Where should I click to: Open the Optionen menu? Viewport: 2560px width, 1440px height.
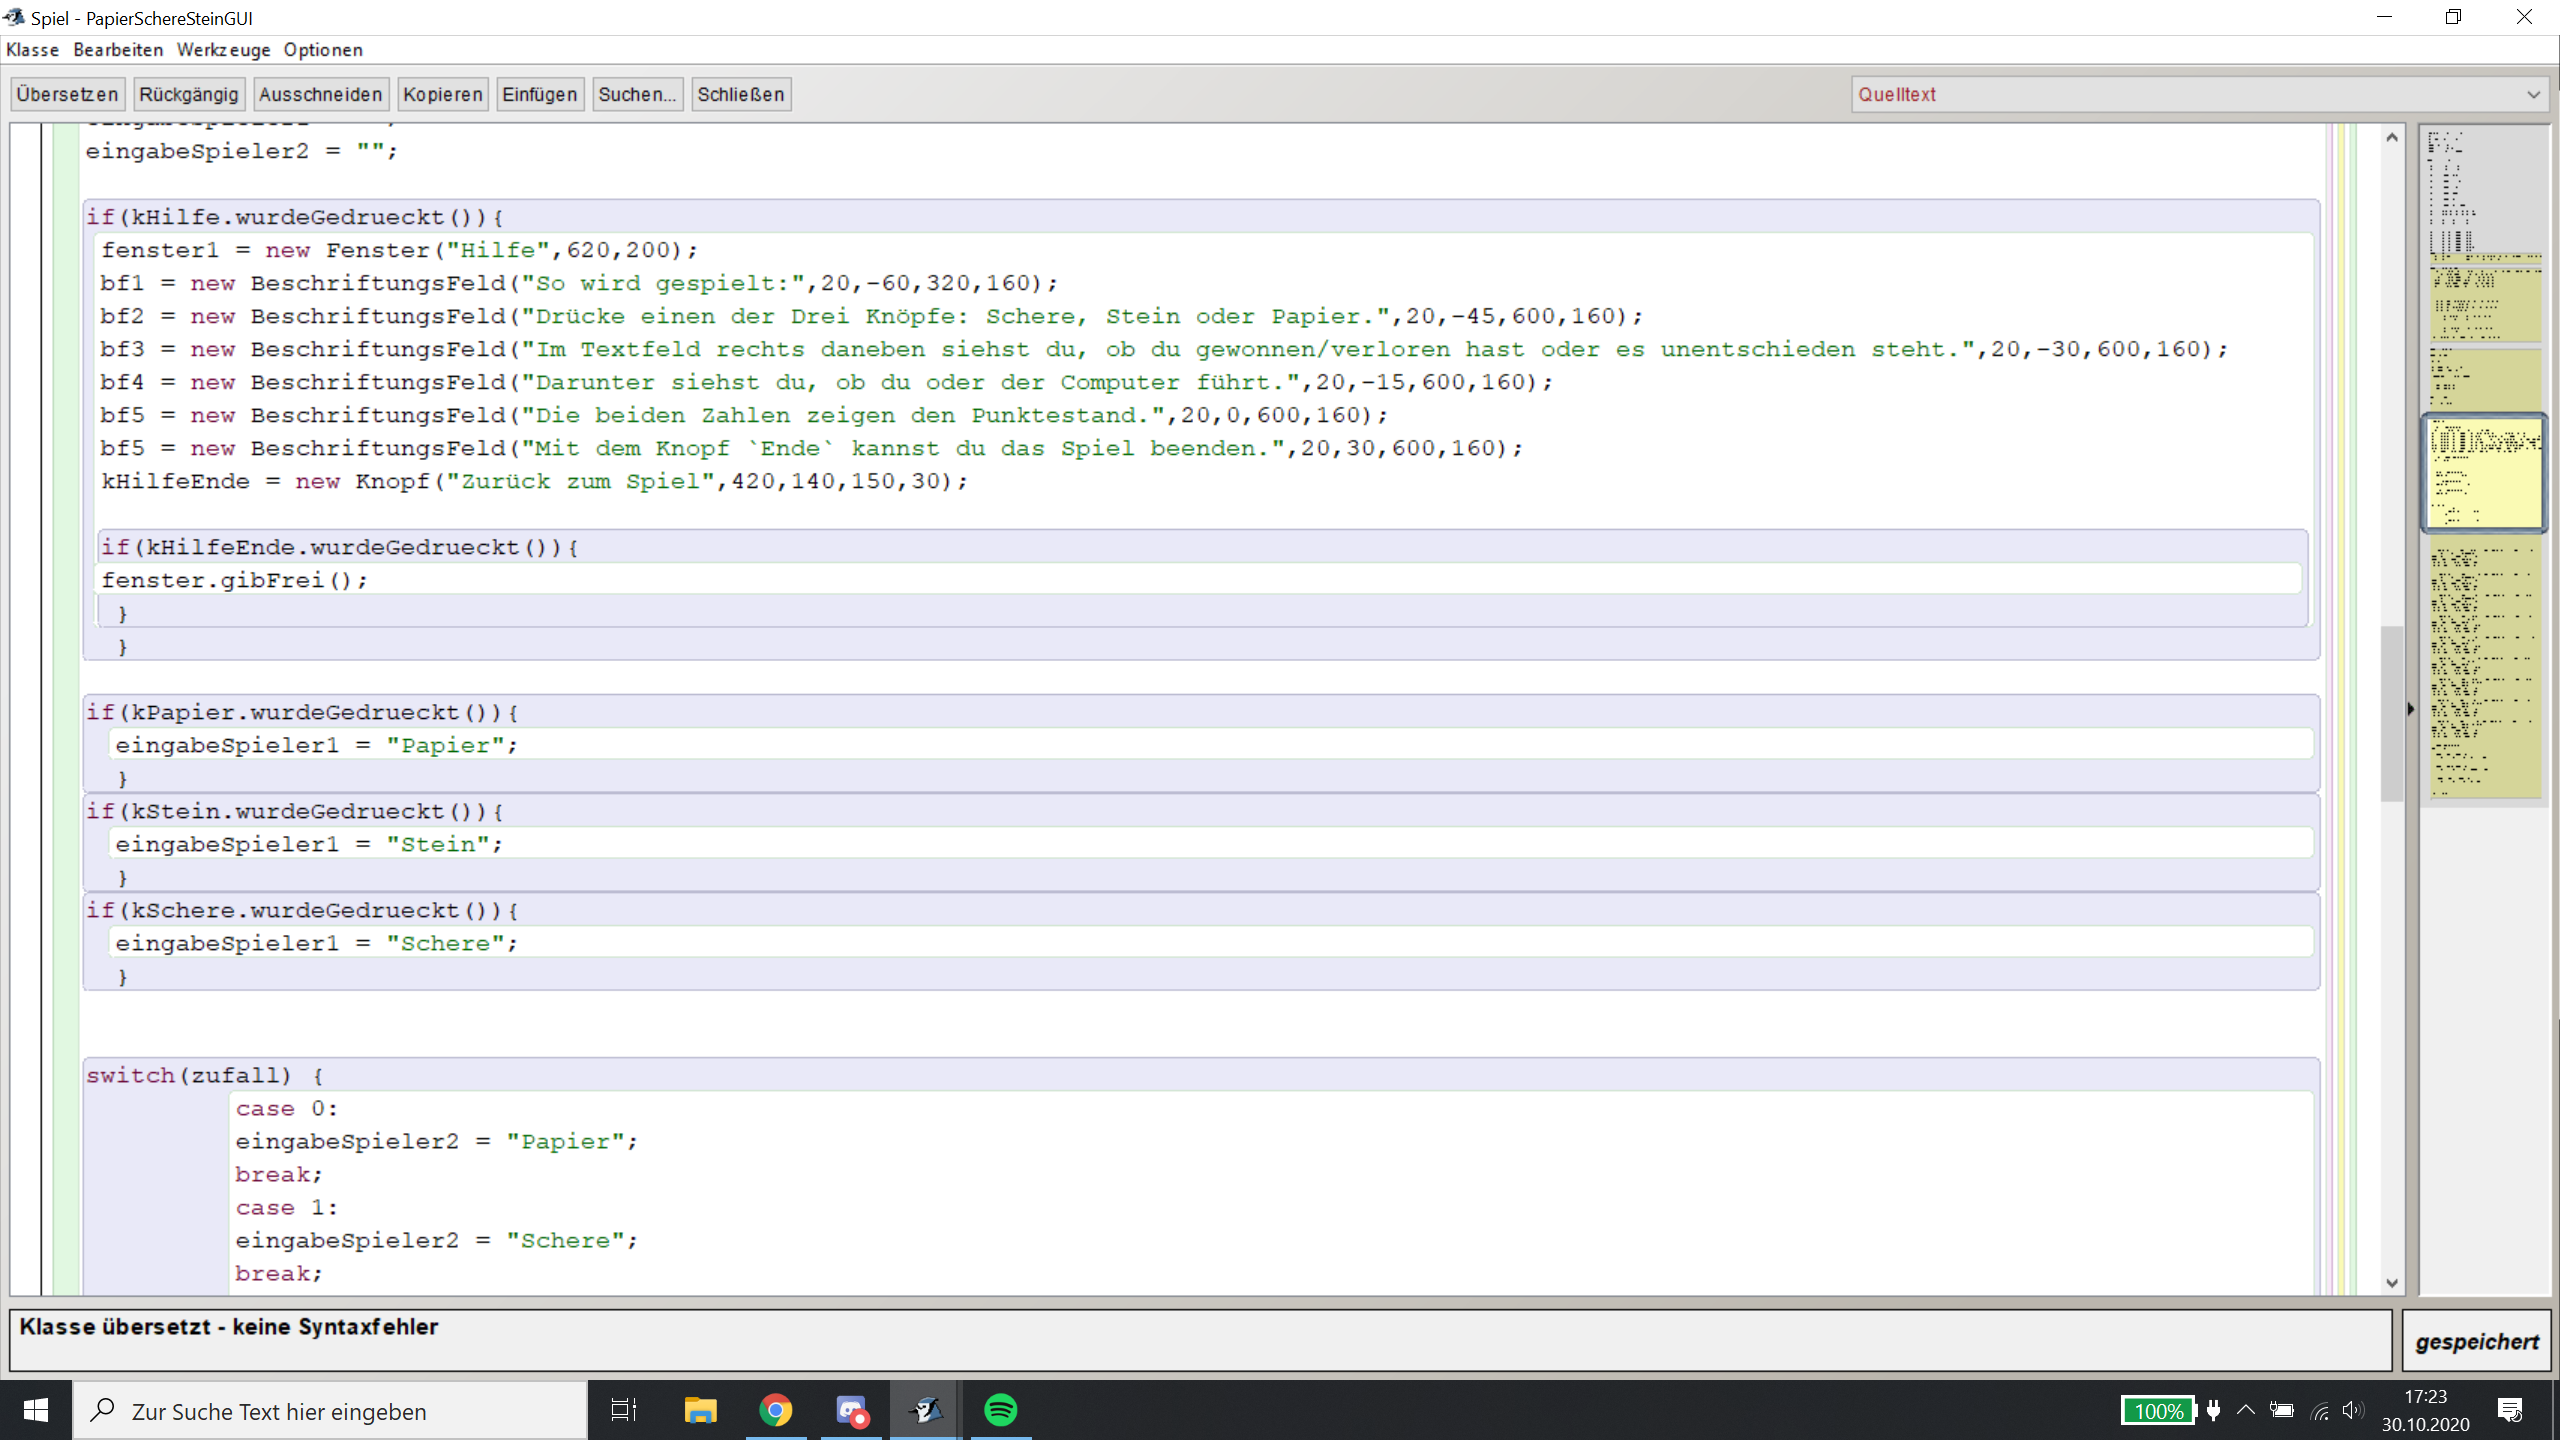click(x=322, y=49)
